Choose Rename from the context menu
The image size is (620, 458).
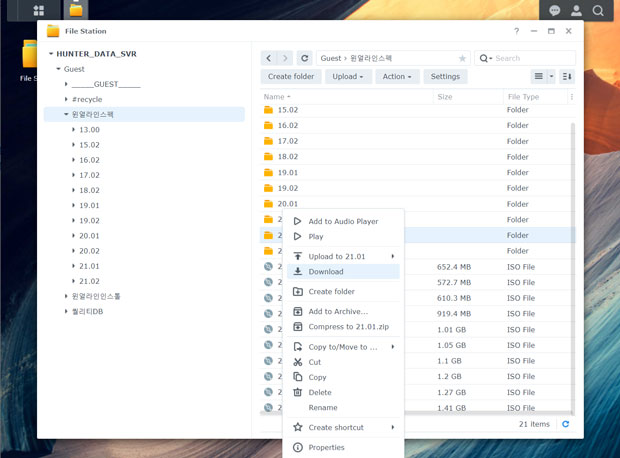pos(343,407)
